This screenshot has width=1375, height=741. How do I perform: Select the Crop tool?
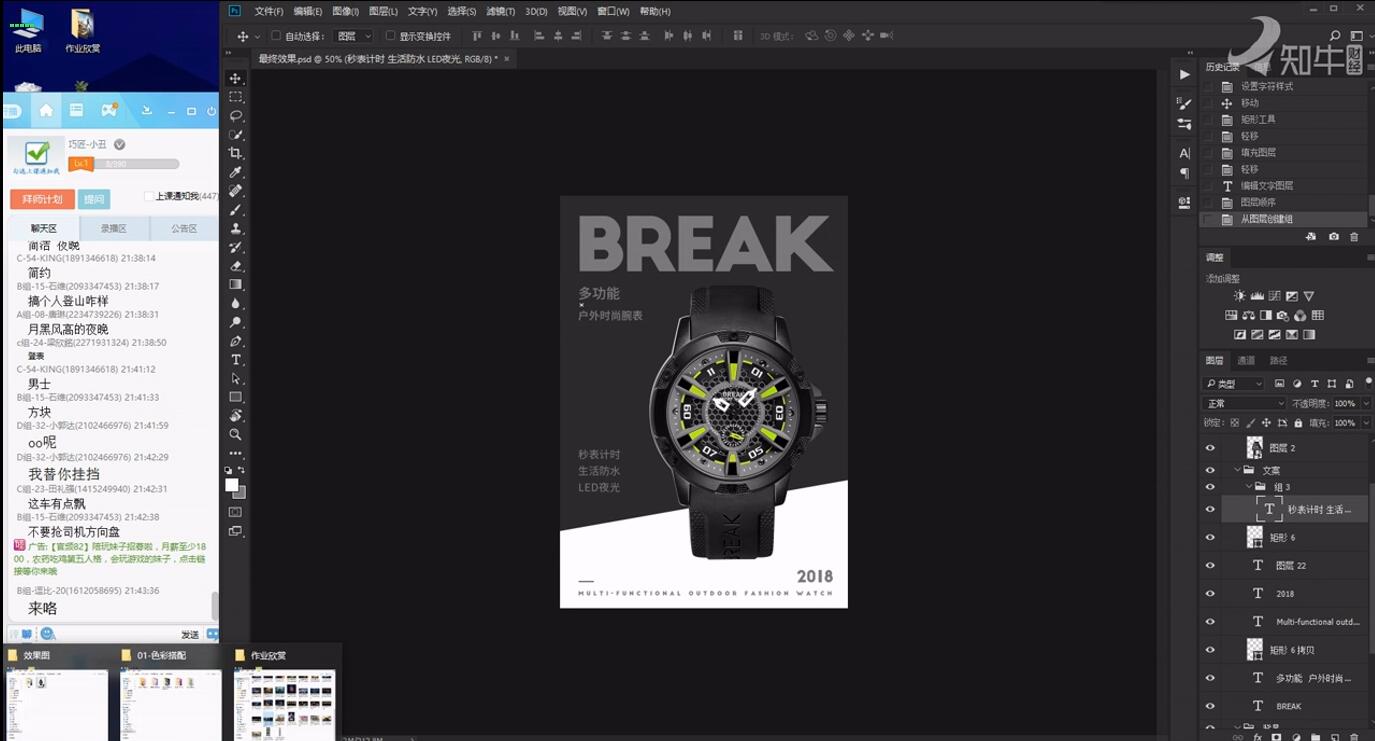coord(236,153)
